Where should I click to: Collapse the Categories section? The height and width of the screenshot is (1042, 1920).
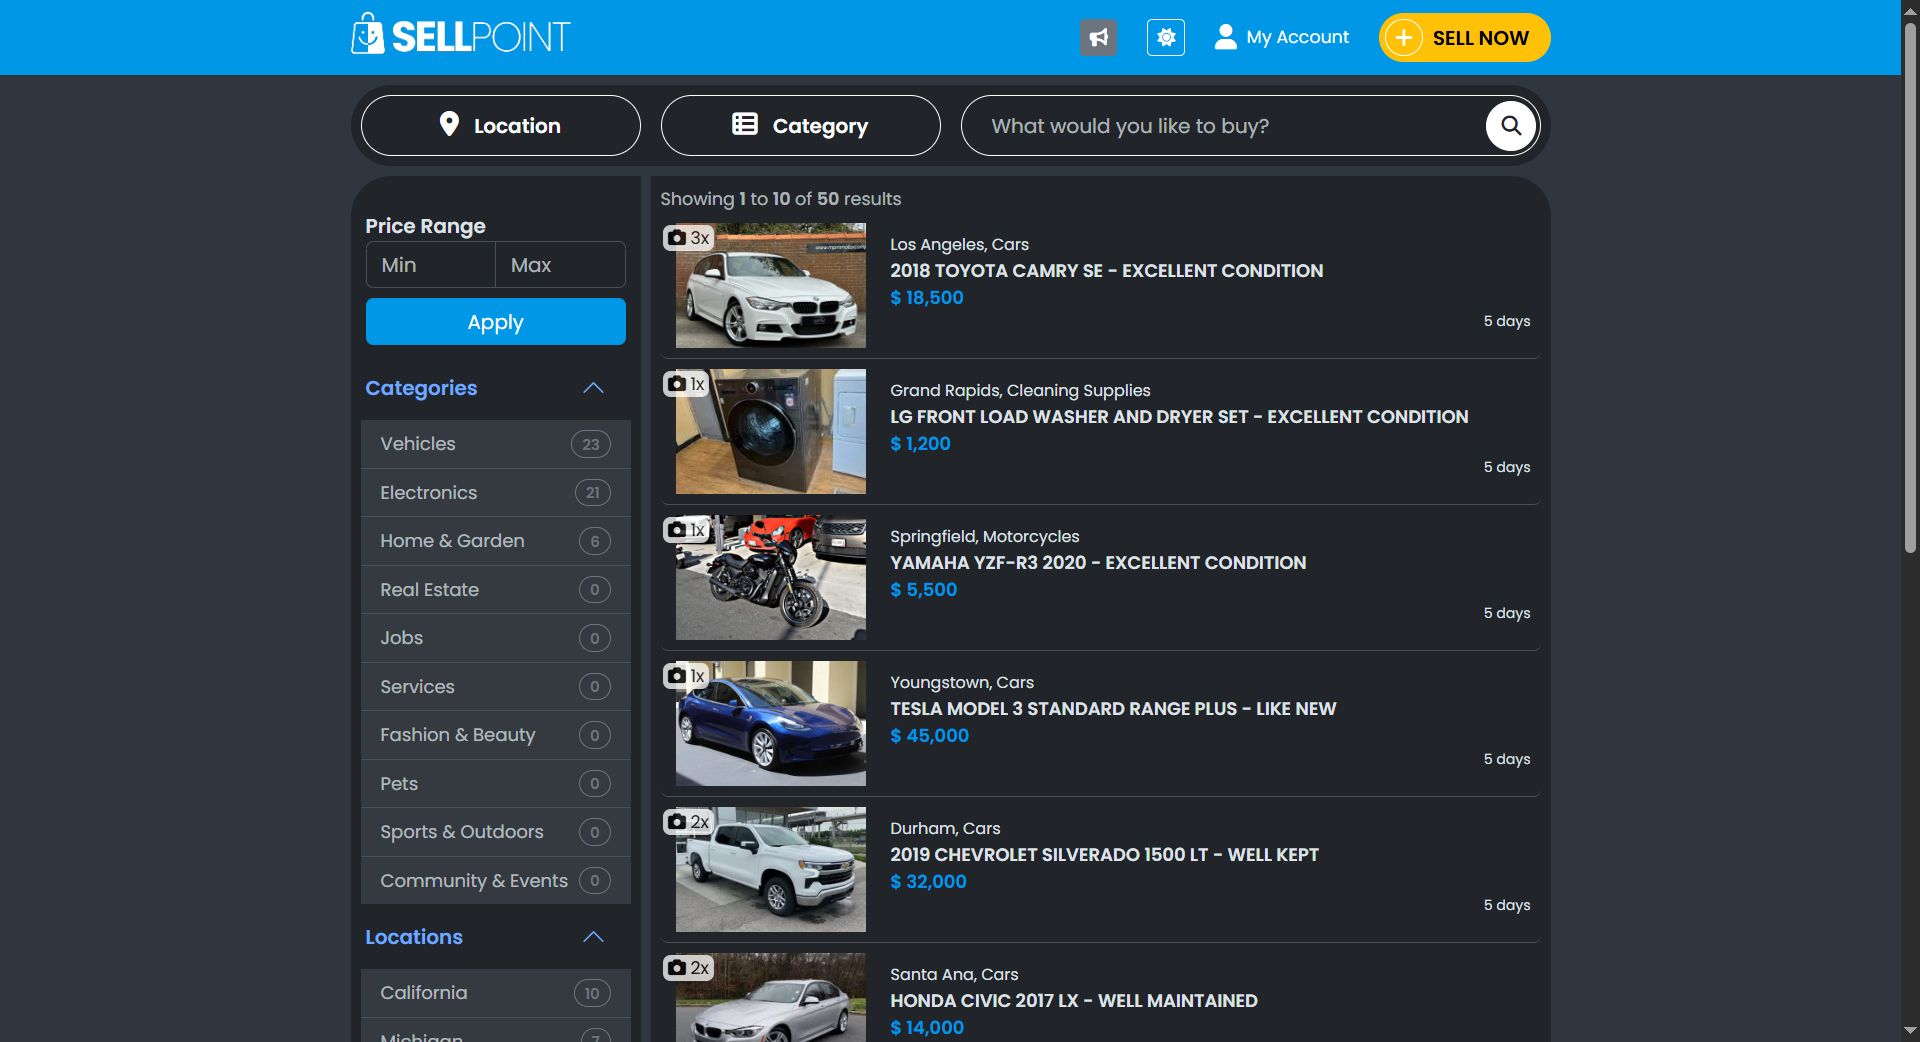[x=593, y=388]
